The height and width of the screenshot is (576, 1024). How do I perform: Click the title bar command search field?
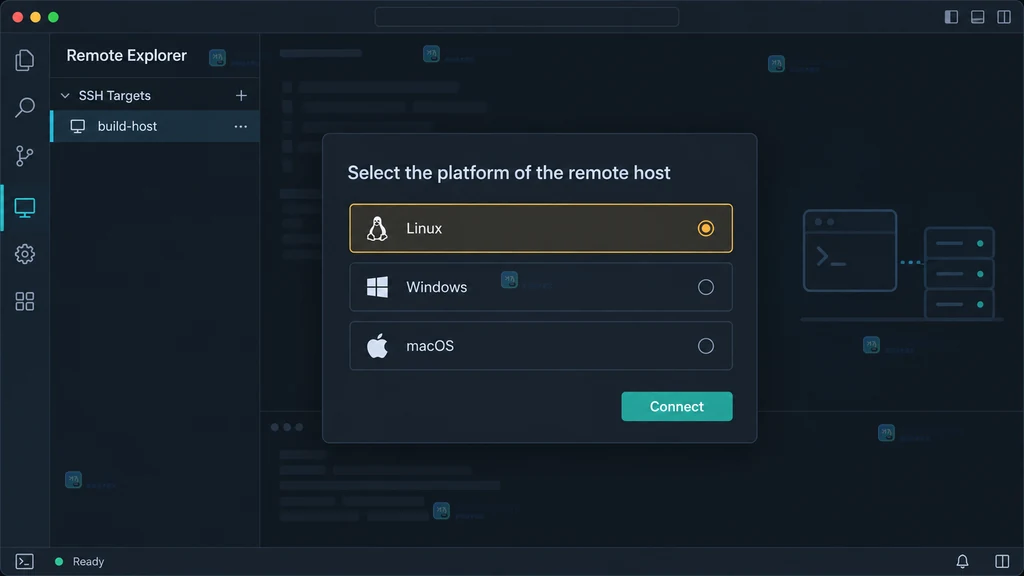tap(526, 17)
